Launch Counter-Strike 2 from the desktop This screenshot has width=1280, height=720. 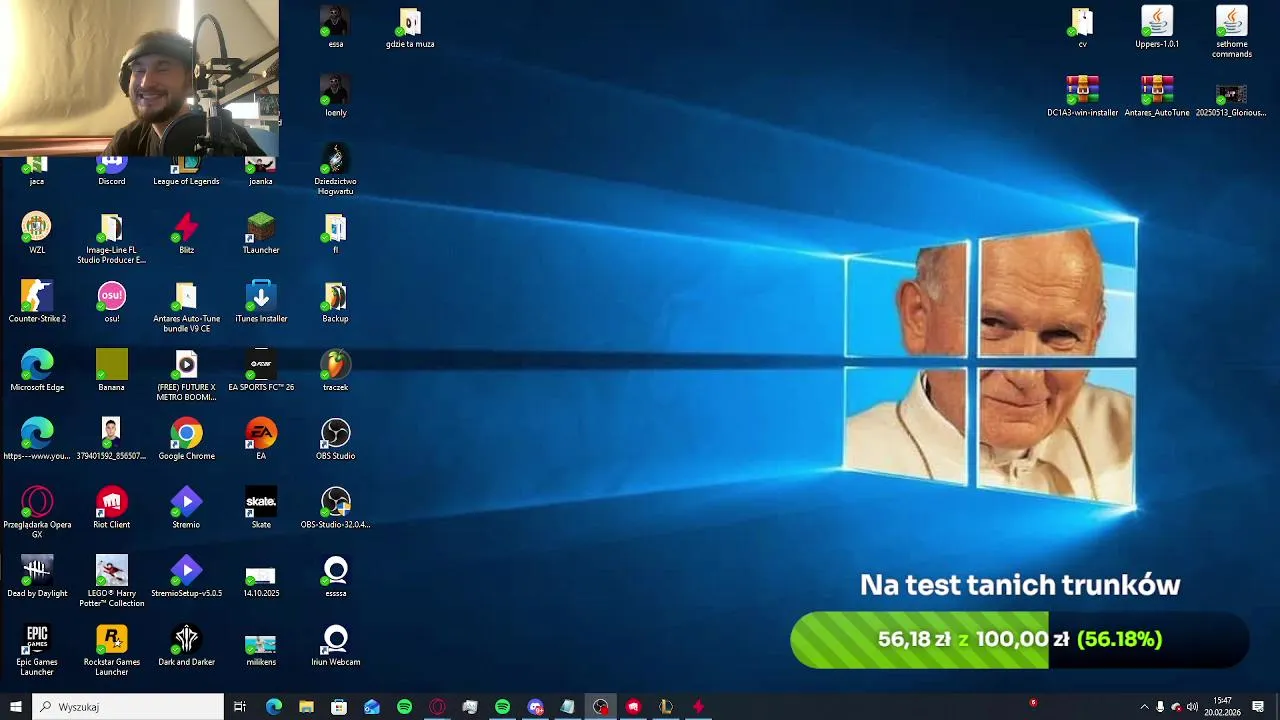(37, 302)
